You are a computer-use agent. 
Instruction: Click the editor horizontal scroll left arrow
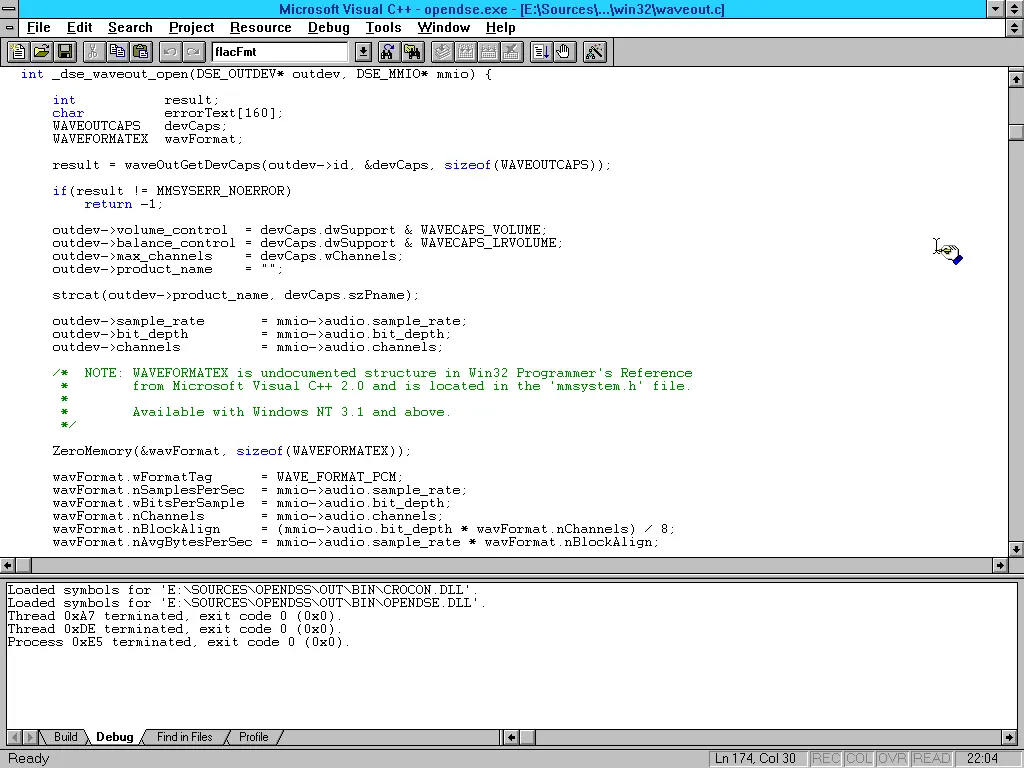point(7,565)
